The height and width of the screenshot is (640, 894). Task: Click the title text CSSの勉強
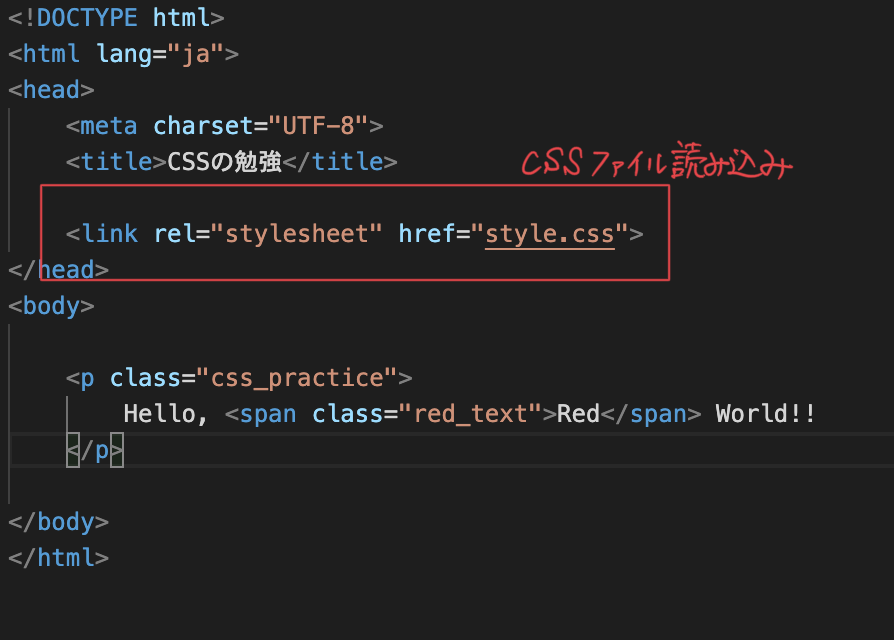click(225, 162)
